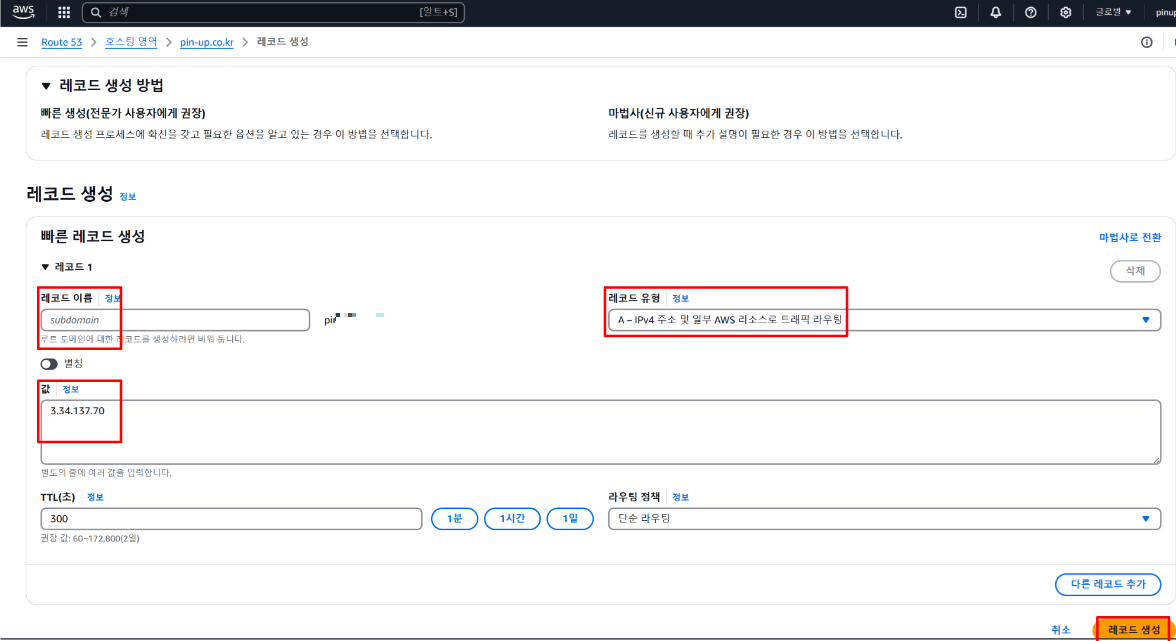This screenshot has width=1176, height=641.
Task: Click the search magnifier icon
Action: click(96, 12)
